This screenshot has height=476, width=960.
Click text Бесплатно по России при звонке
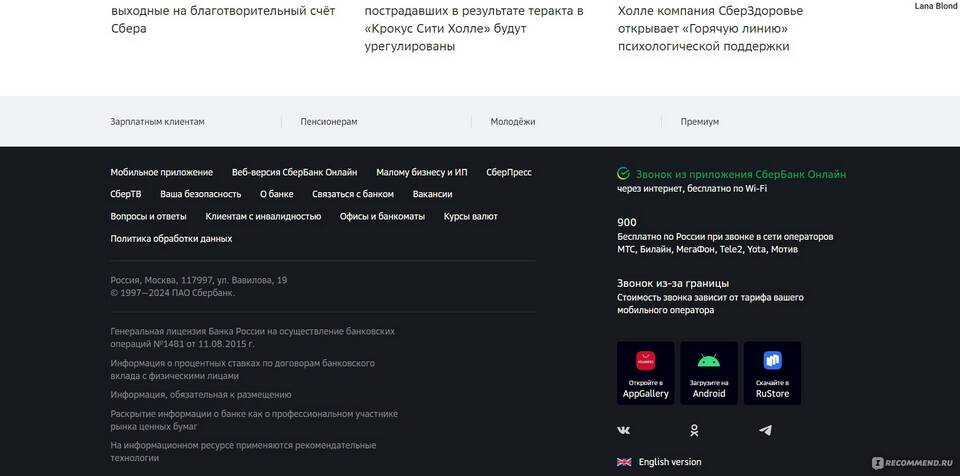click(725, 243)
